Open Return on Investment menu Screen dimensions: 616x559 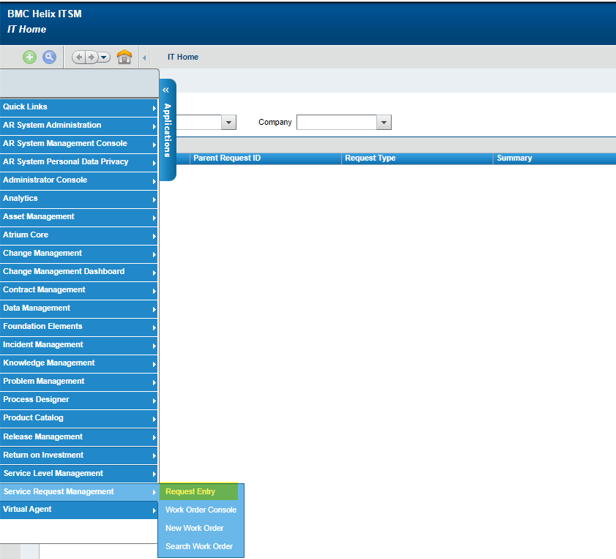[x=79, y=455]
